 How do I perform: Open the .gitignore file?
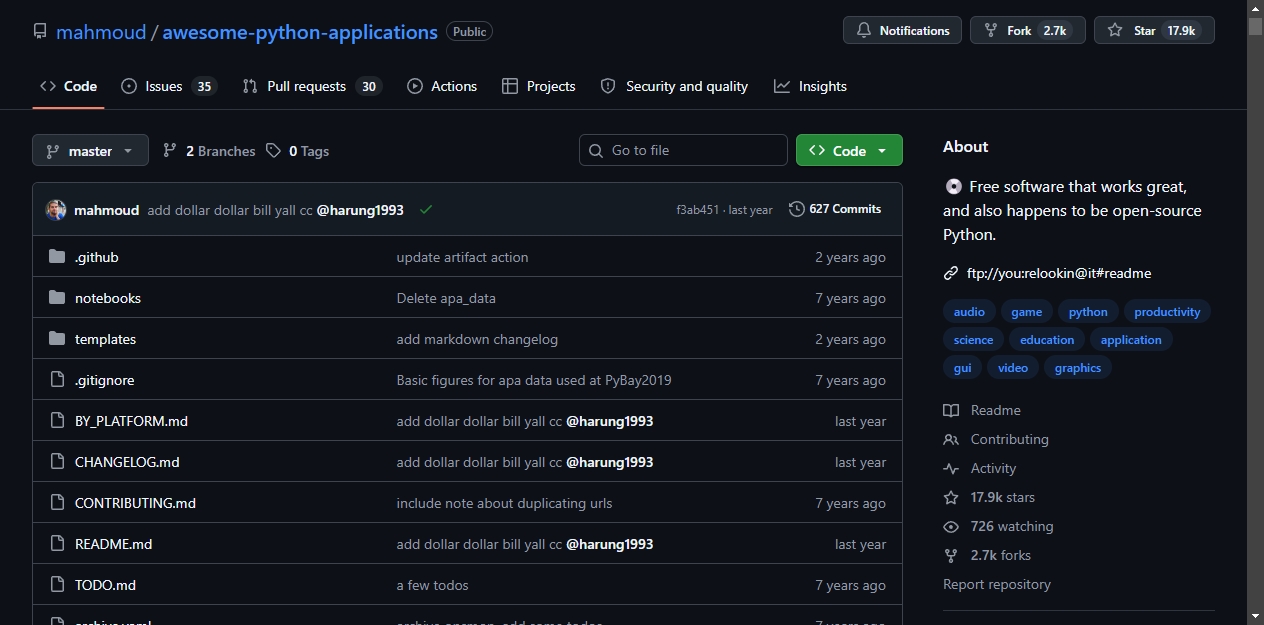coord(104,380)
